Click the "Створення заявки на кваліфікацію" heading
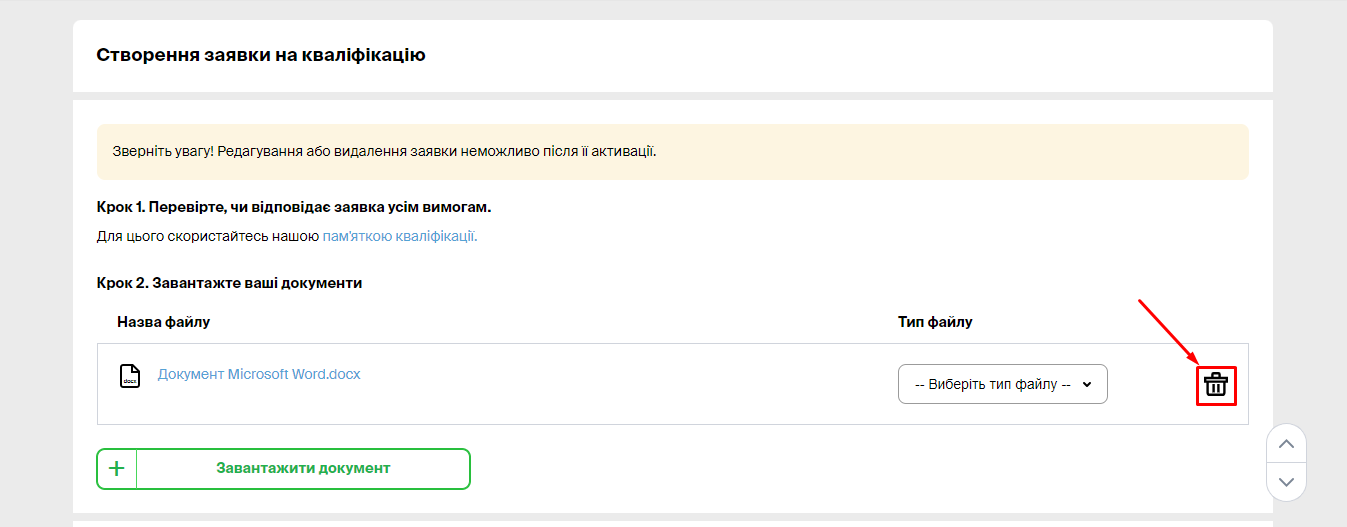 click(x=261, y=55)
